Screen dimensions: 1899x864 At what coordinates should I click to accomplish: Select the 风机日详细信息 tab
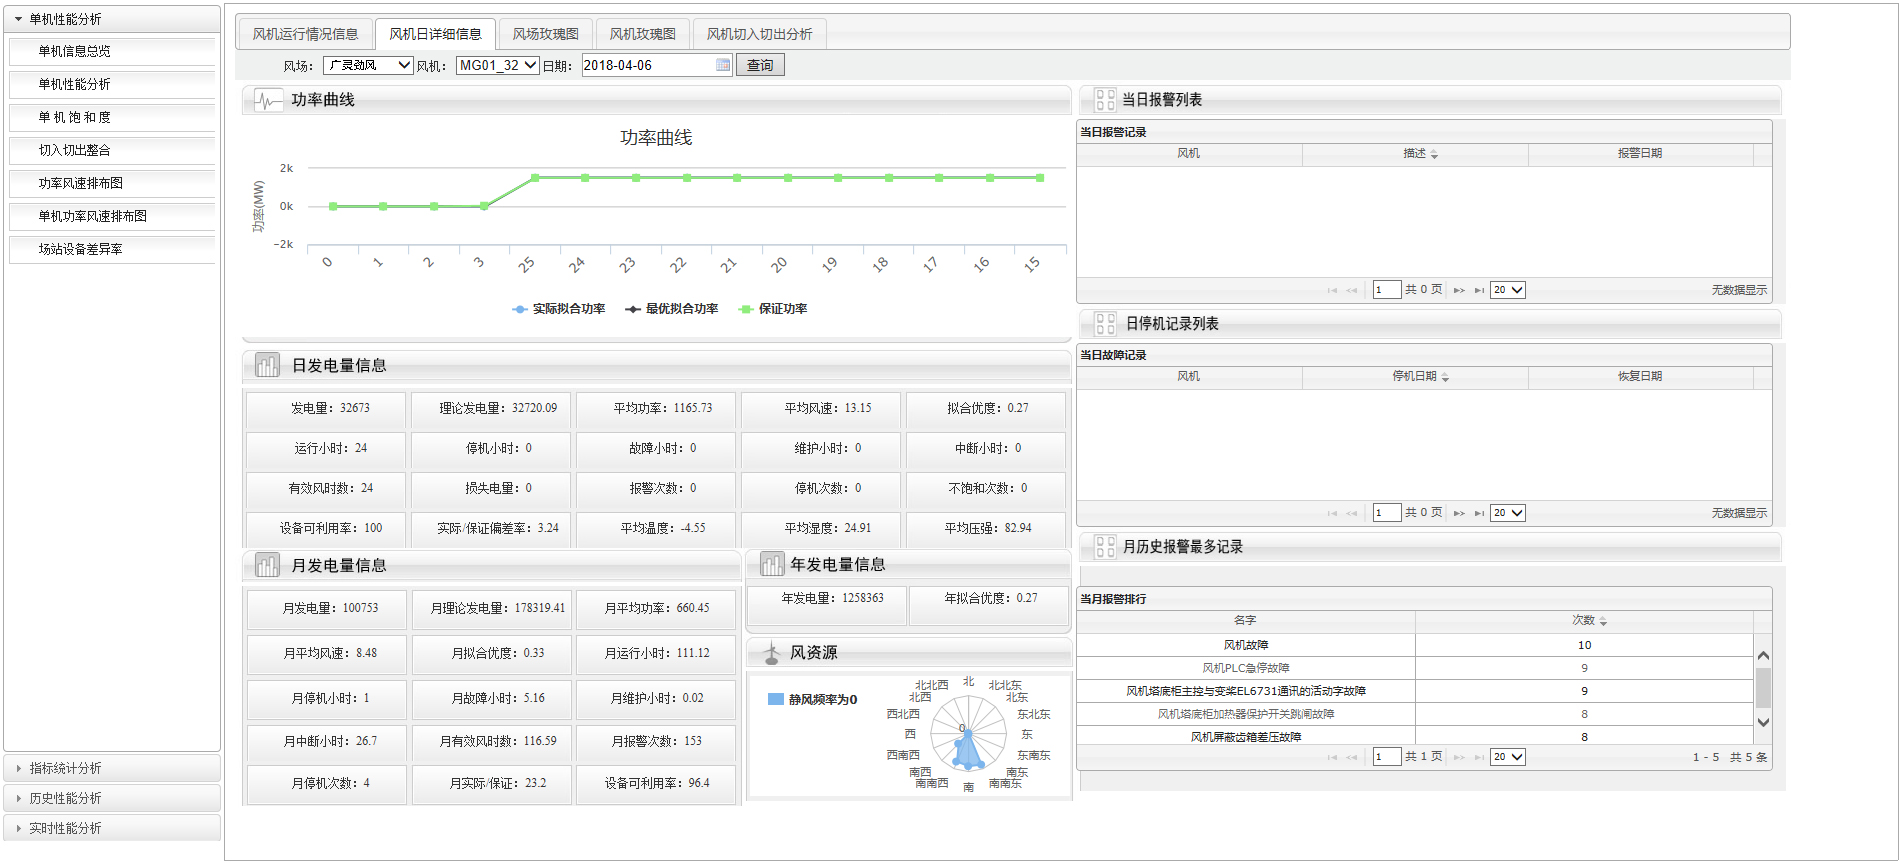(435, 34)
